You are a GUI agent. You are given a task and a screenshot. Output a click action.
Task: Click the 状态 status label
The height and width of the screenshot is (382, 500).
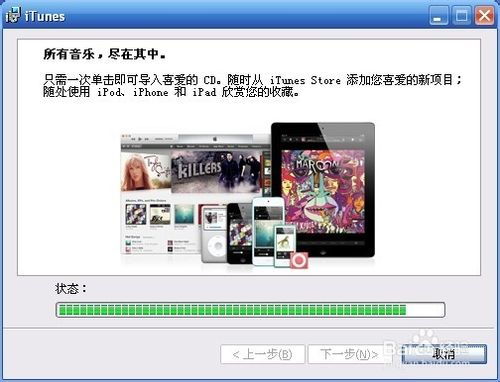71,288
